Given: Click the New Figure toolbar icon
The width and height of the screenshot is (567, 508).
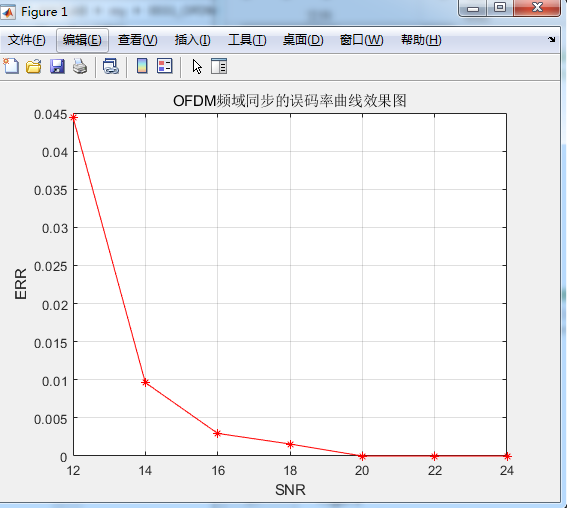Looking at the screenshot, I should pyautogui.click(x=11, y=66).
